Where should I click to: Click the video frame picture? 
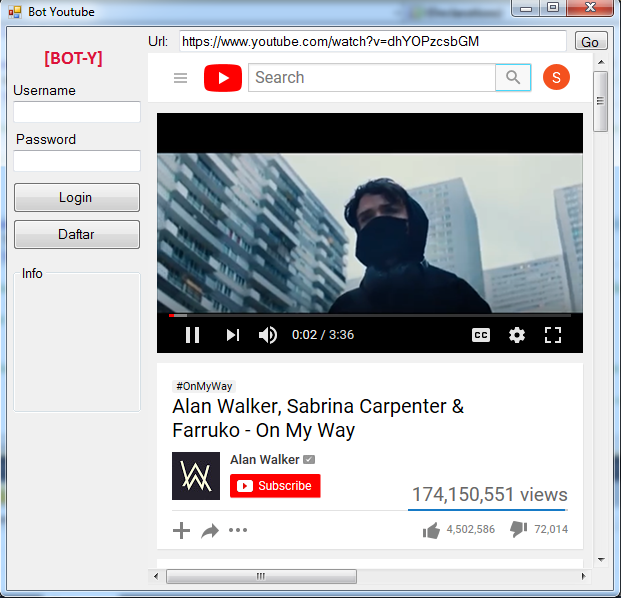coord(370,233)
